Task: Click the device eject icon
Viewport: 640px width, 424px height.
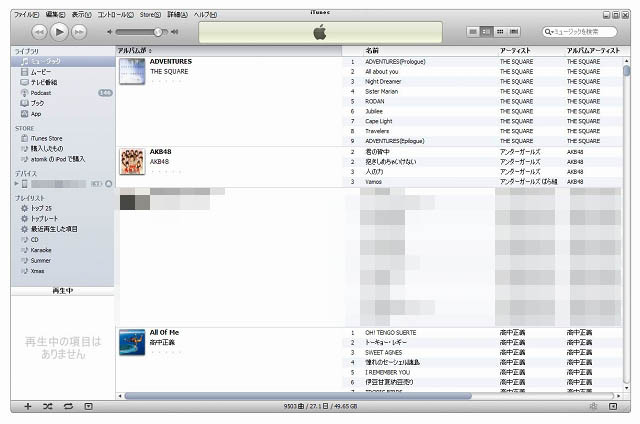Action: click(109, 184)
